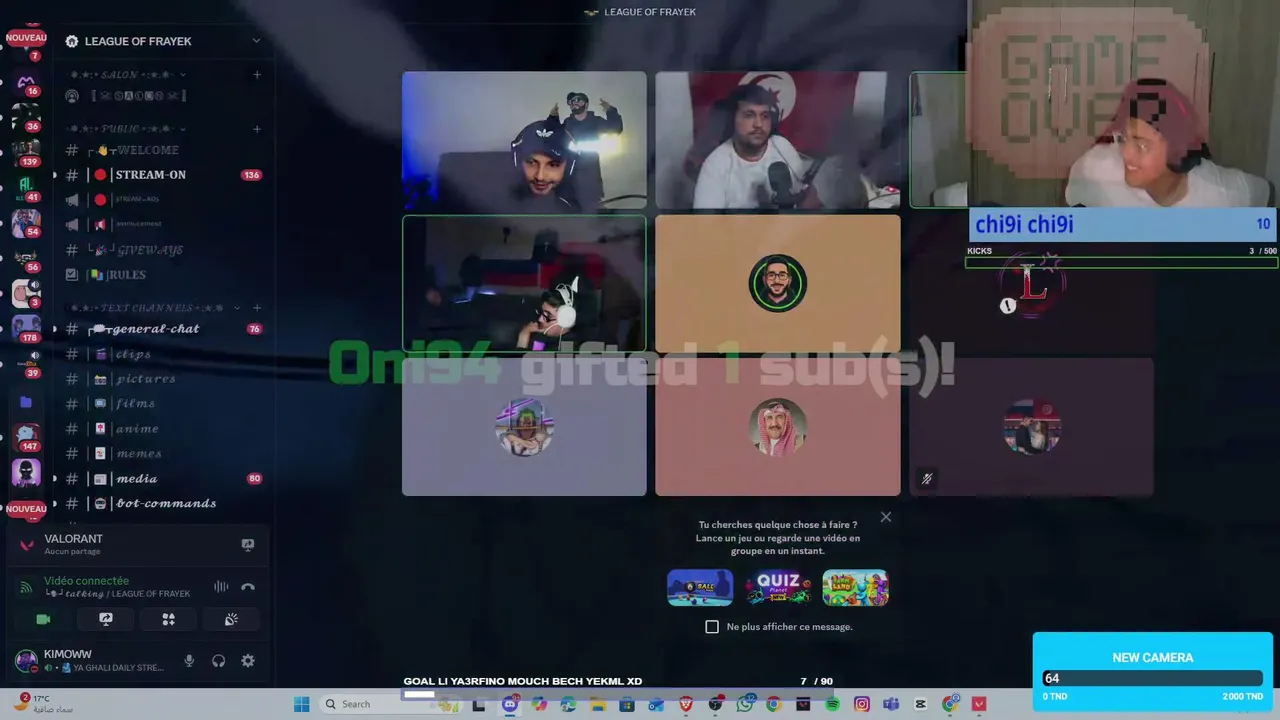This screenshot has height=720, width=1280.
Task: Toggle the camera button in voice panel
Action: tap(43, 620)
